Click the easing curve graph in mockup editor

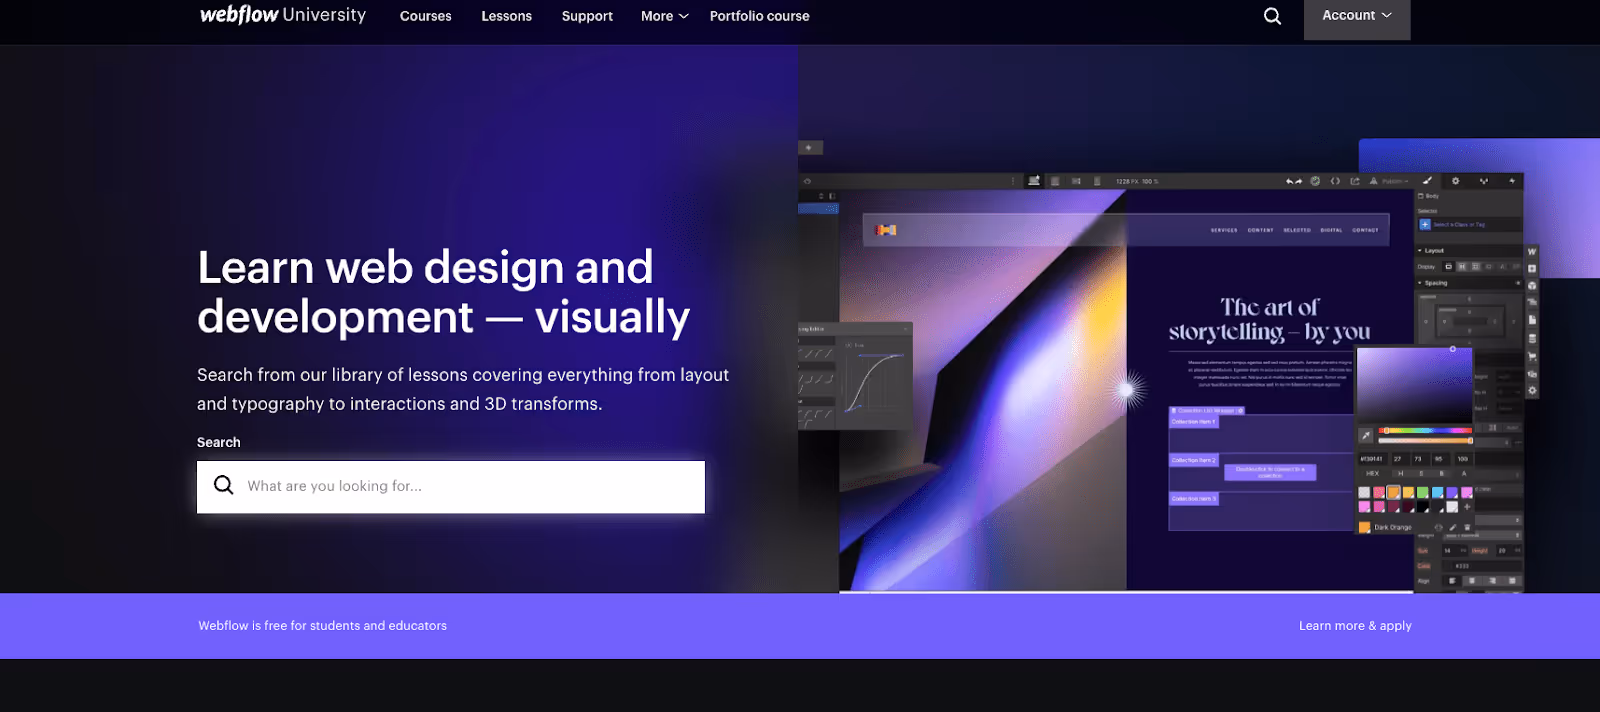tap(875, 381)
